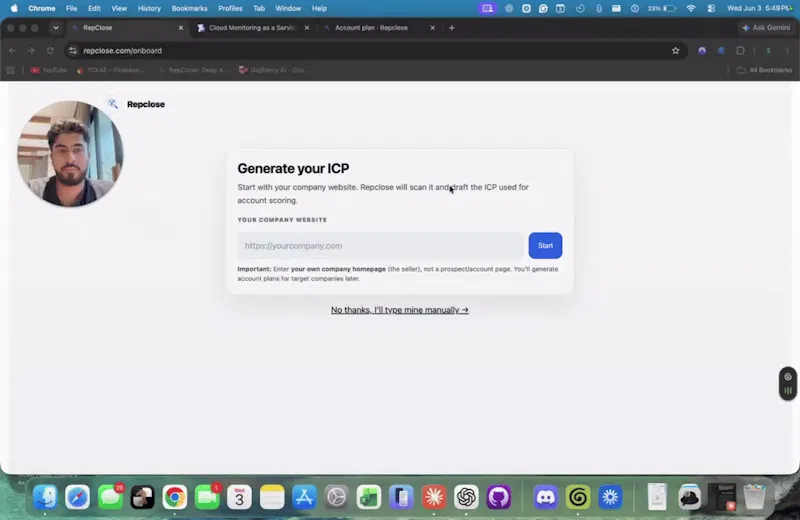Open the Apps grid in bookmarks bar
This screenshot has width=800, height=520.
[11, 70]
